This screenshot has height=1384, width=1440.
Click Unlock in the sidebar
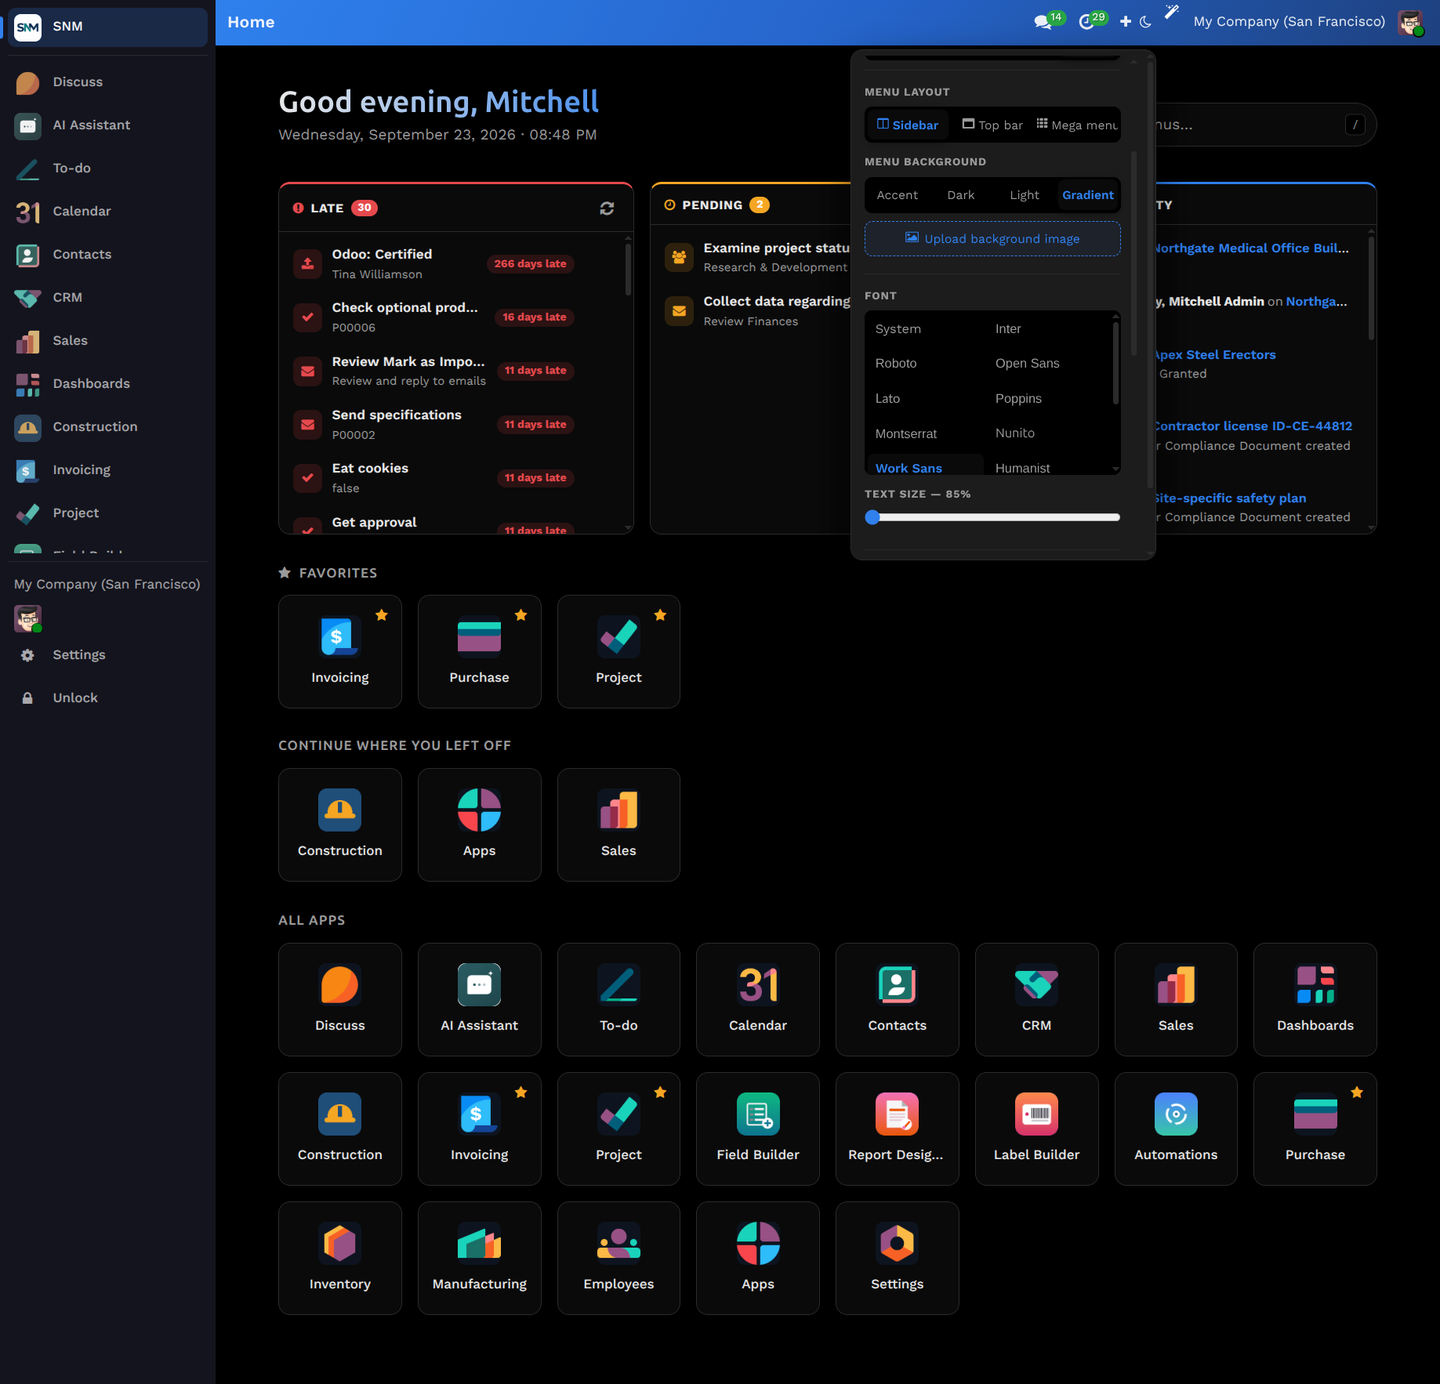tap(108, 698)
